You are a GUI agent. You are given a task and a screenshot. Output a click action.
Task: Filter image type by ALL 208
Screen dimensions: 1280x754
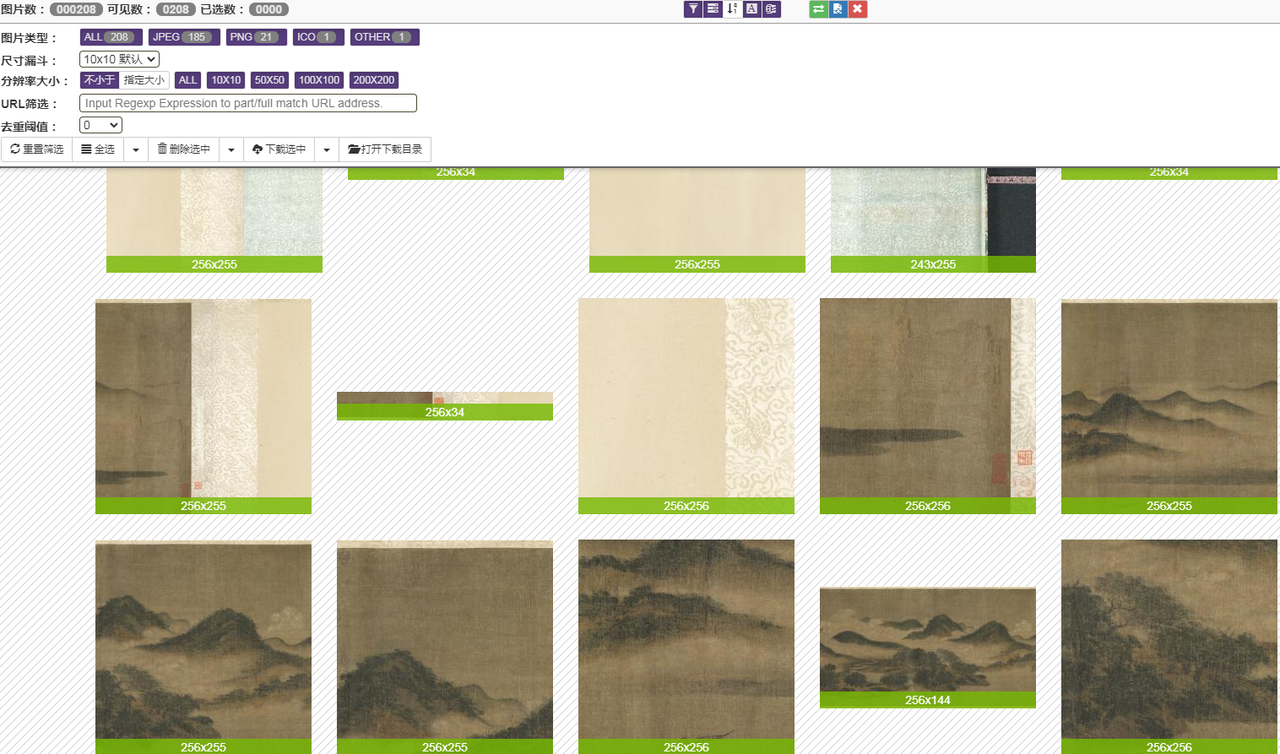click(111, 37)
